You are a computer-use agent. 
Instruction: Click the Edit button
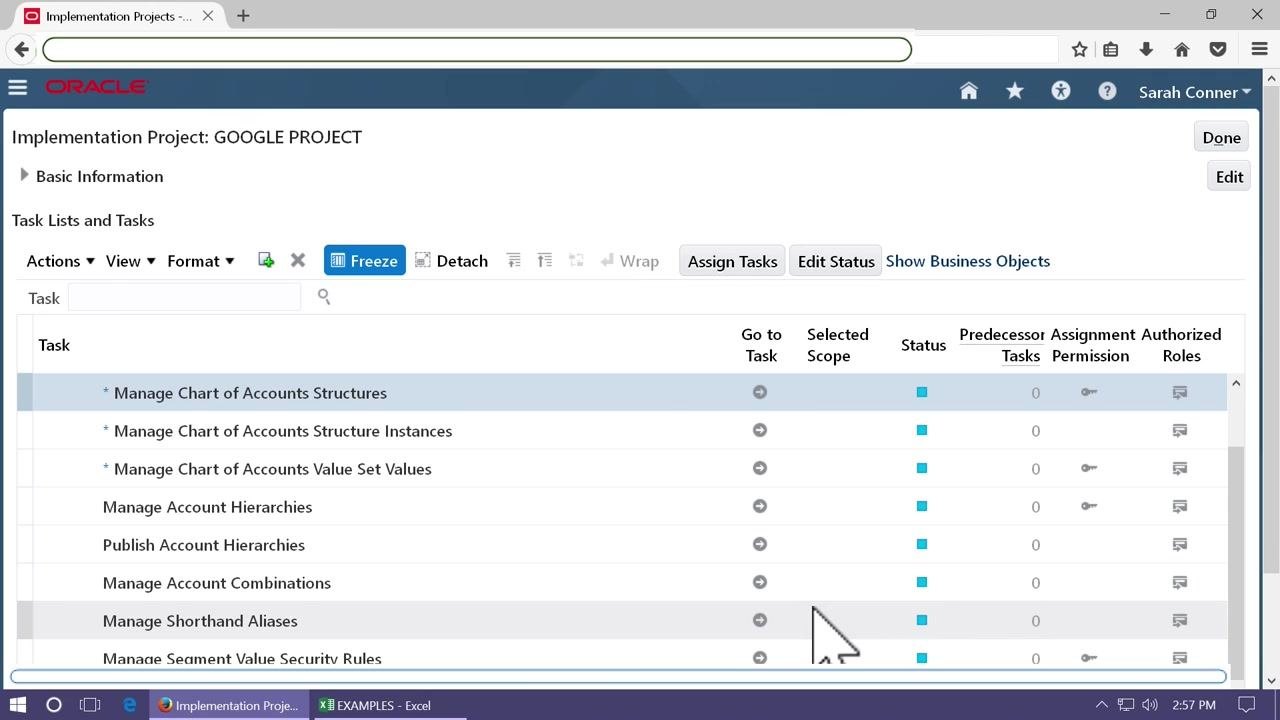pyautogui.click(x=1229, y=176)
